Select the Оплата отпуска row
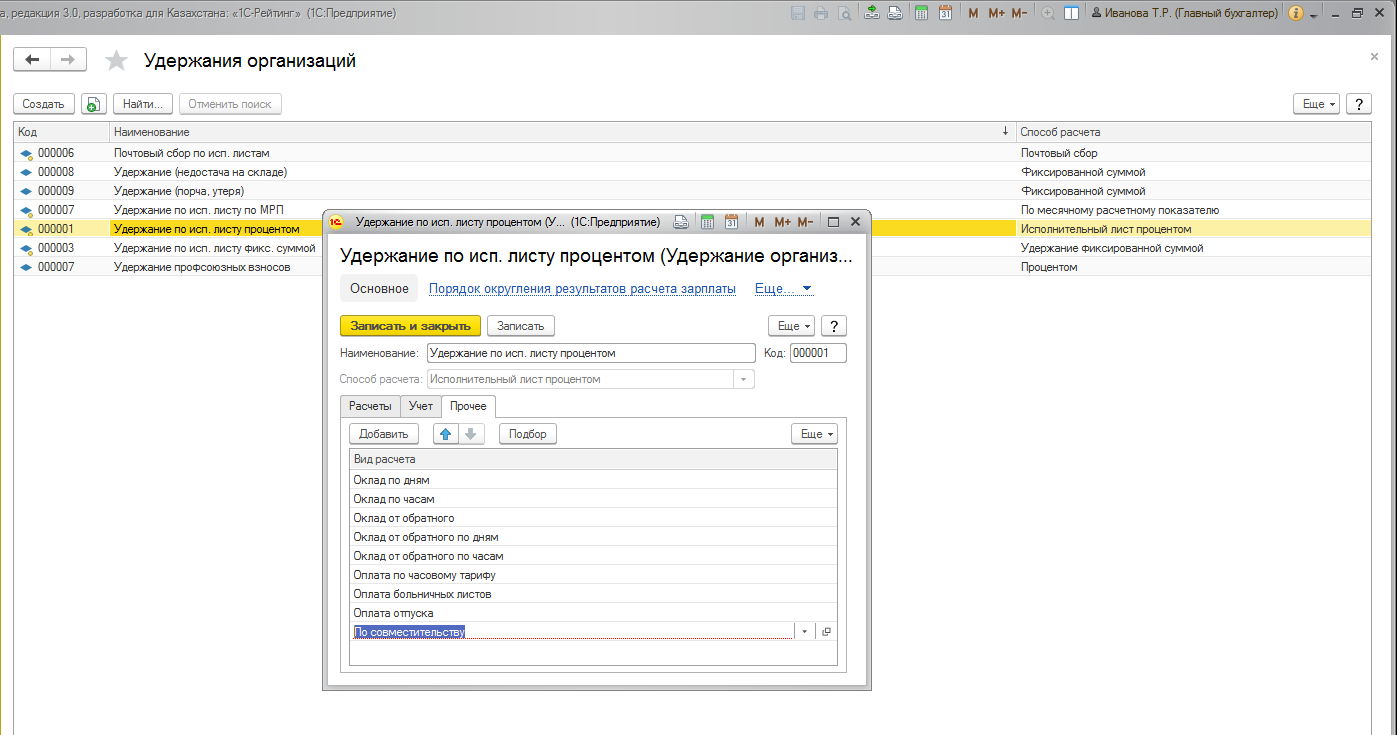1397x735 pixels. pyautogui.click(x=594, y=613)
